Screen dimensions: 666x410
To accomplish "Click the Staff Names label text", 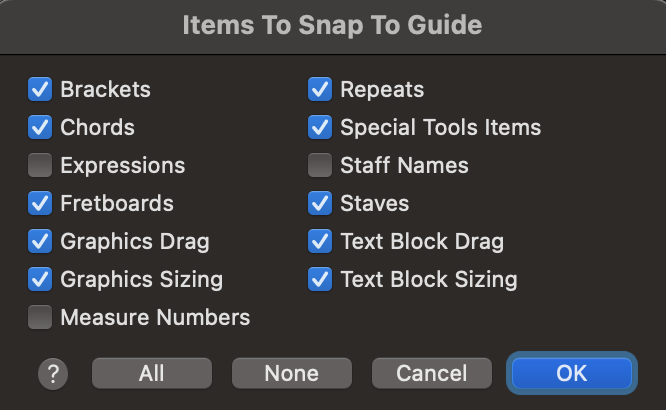I will click(404, 166).
